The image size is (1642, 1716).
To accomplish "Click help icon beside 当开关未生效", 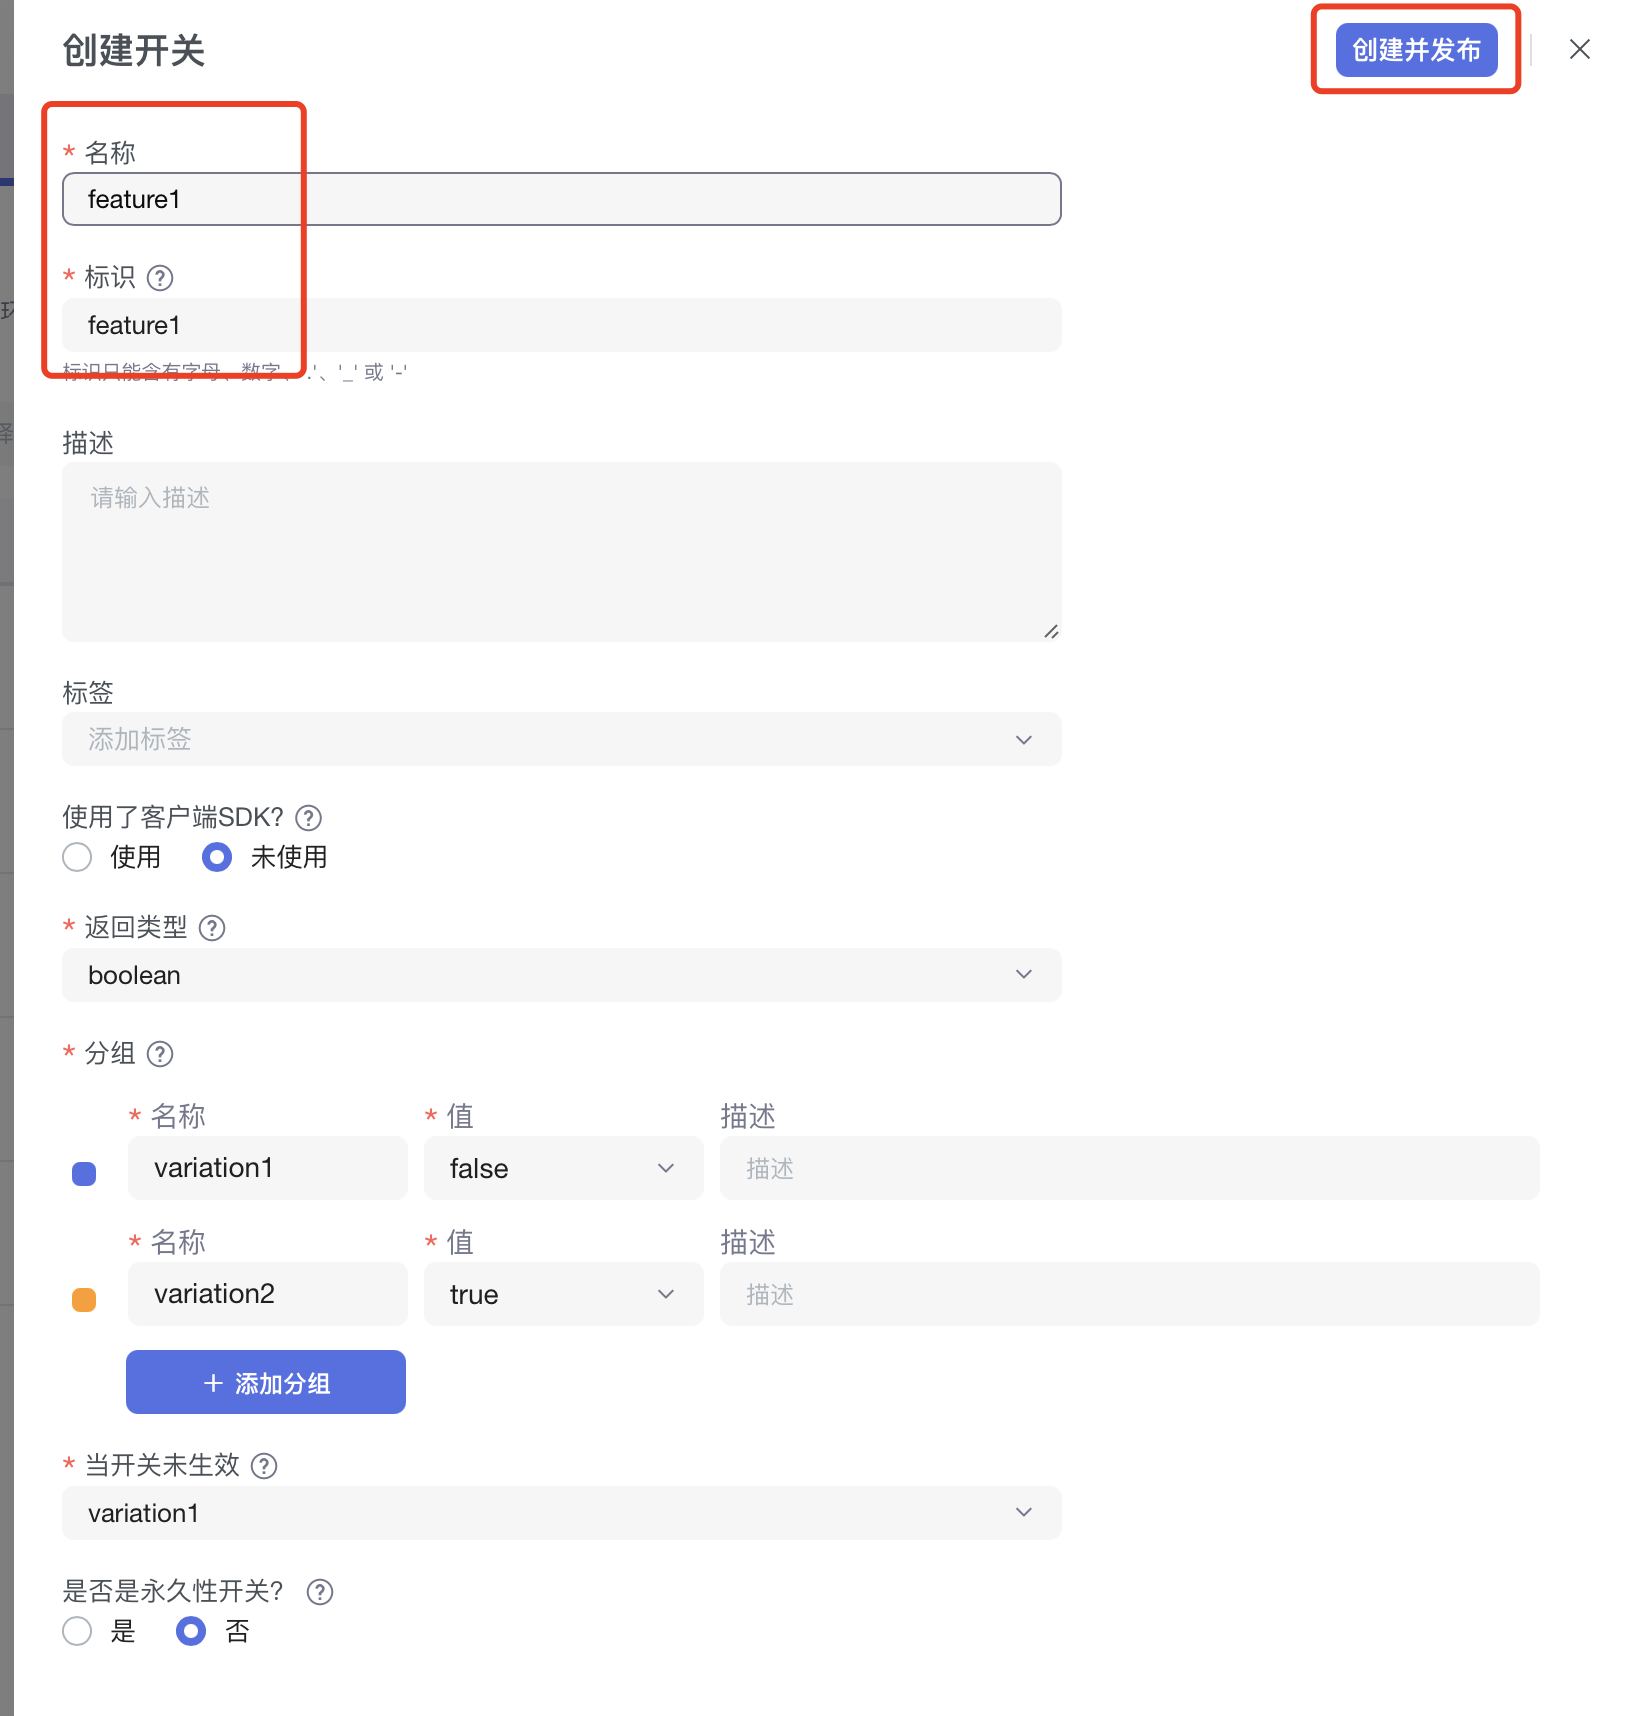I will [x=264, y=1466].
